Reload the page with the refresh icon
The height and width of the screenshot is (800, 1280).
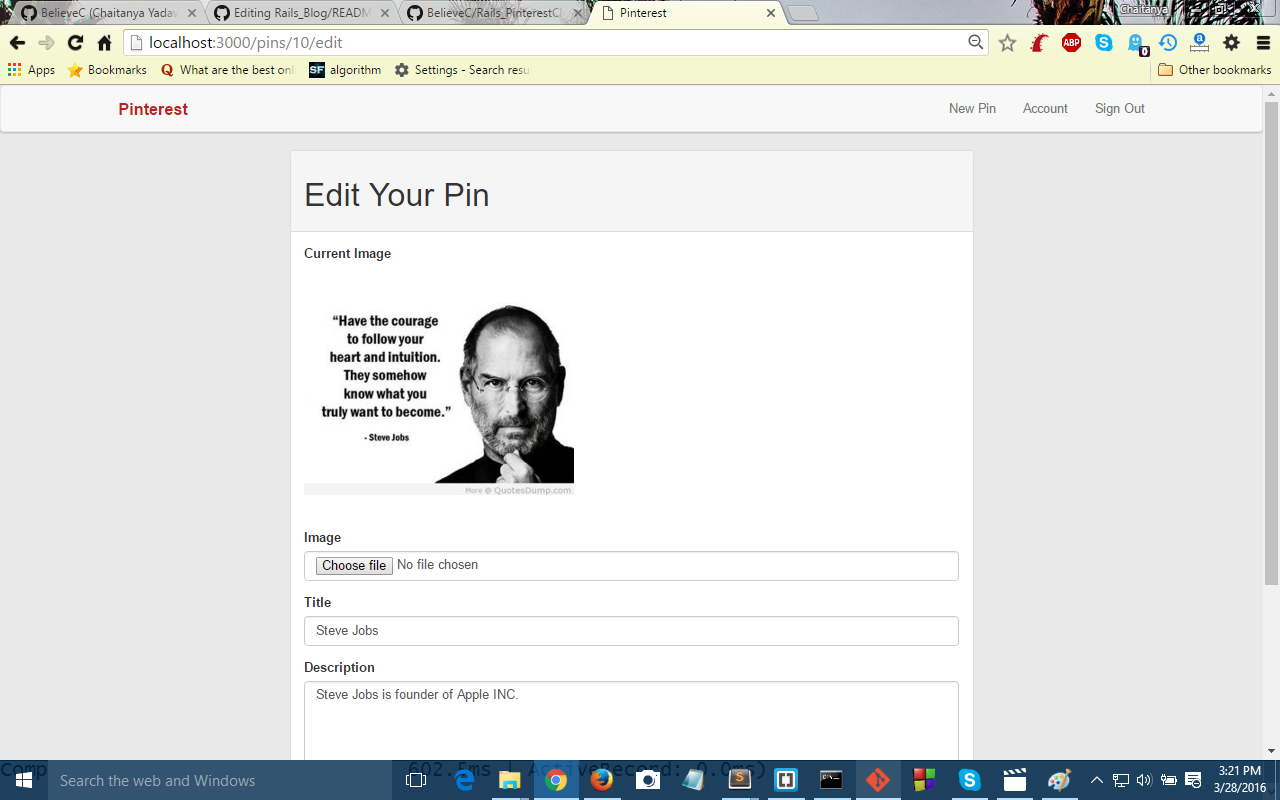75,43
